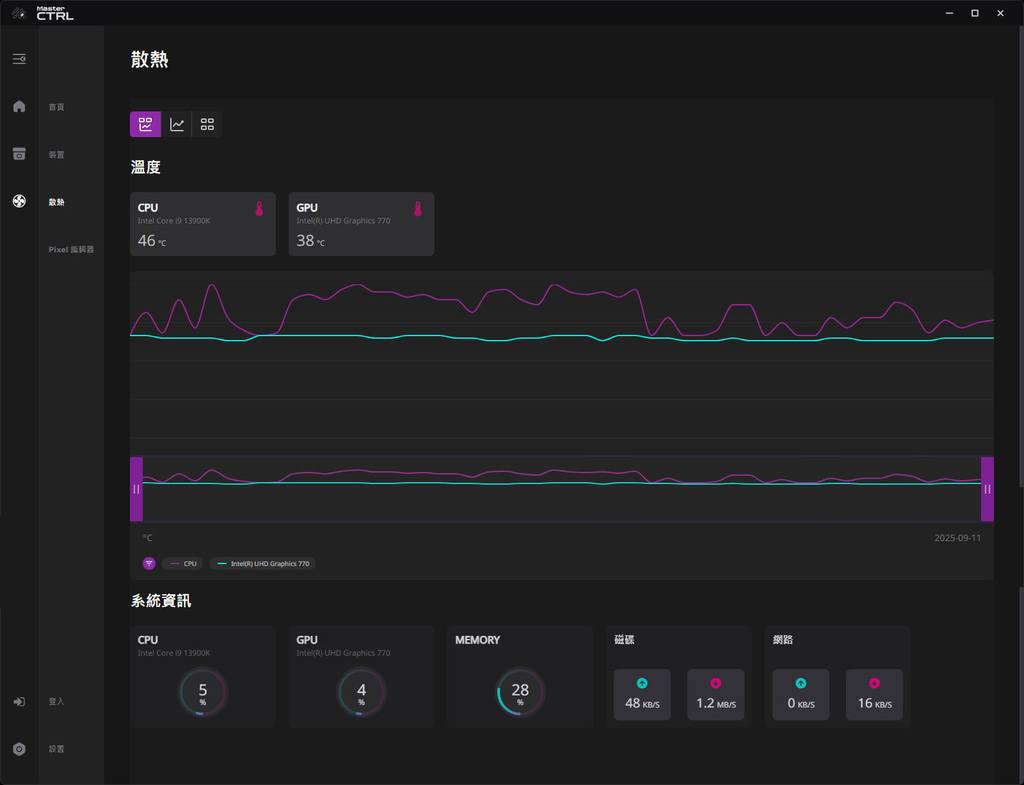Click network upload arrow icon above 0 KB/S

(801, 683)
